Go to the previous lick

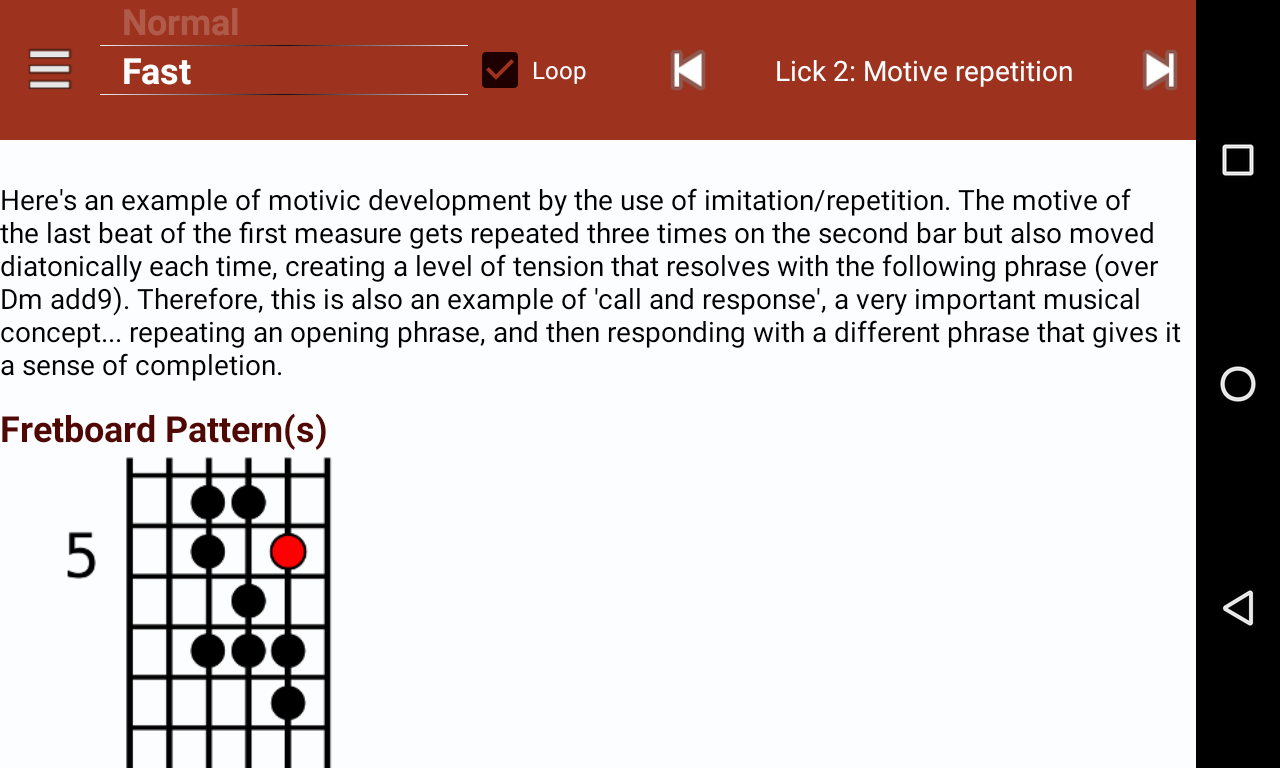[688, 71]
